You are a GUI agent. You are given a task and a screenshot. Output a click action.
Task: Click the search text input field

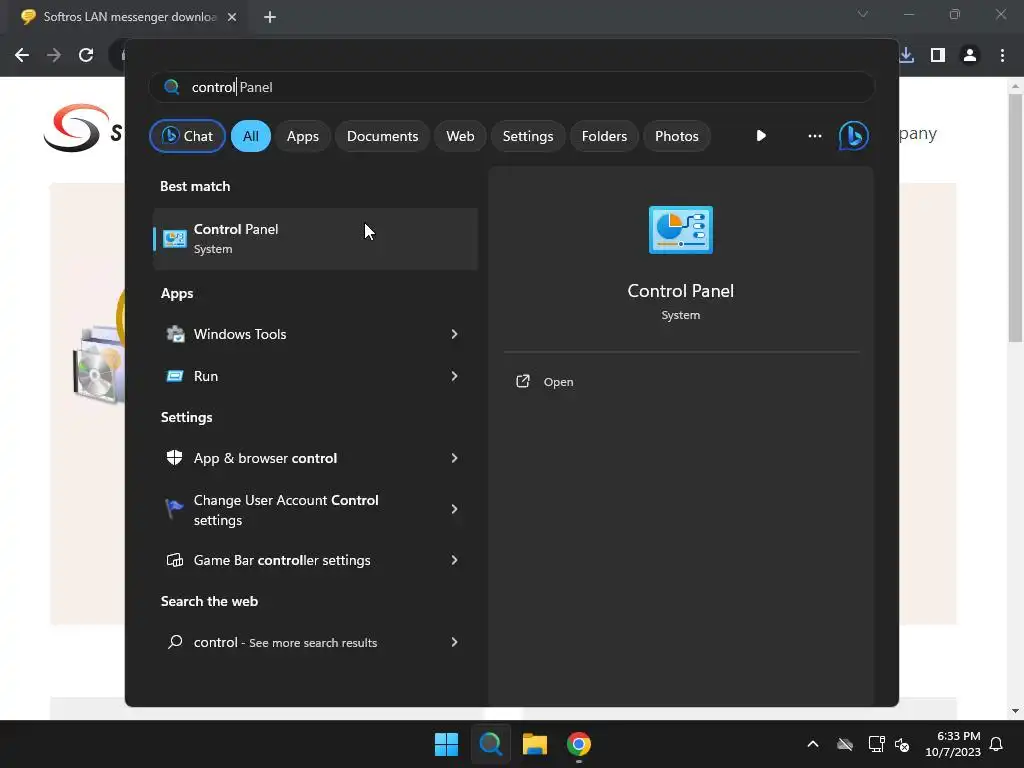[512, 87]
